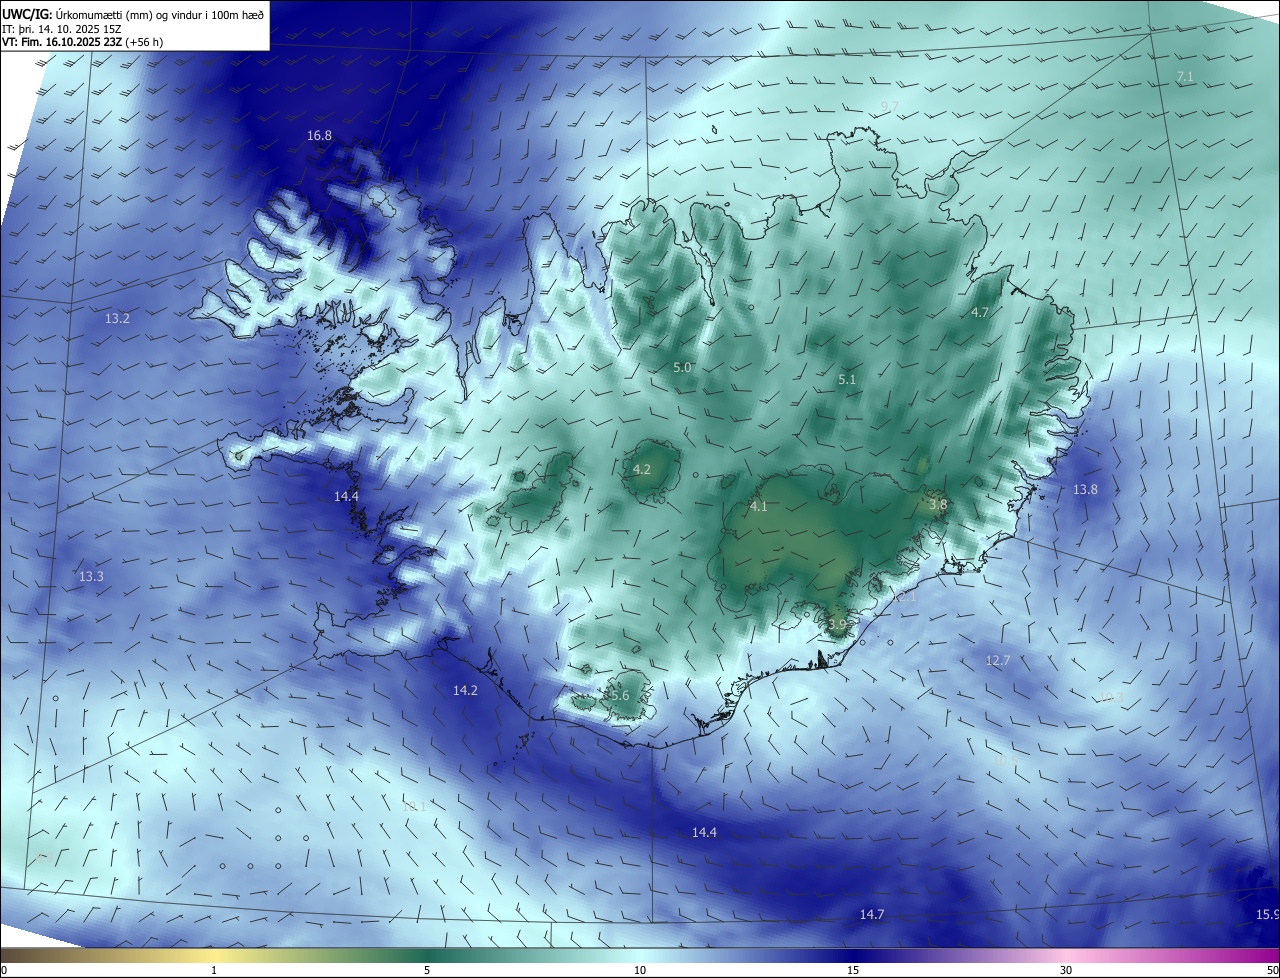
Task: Click the 5.1 value label
Action: [847, 380]
